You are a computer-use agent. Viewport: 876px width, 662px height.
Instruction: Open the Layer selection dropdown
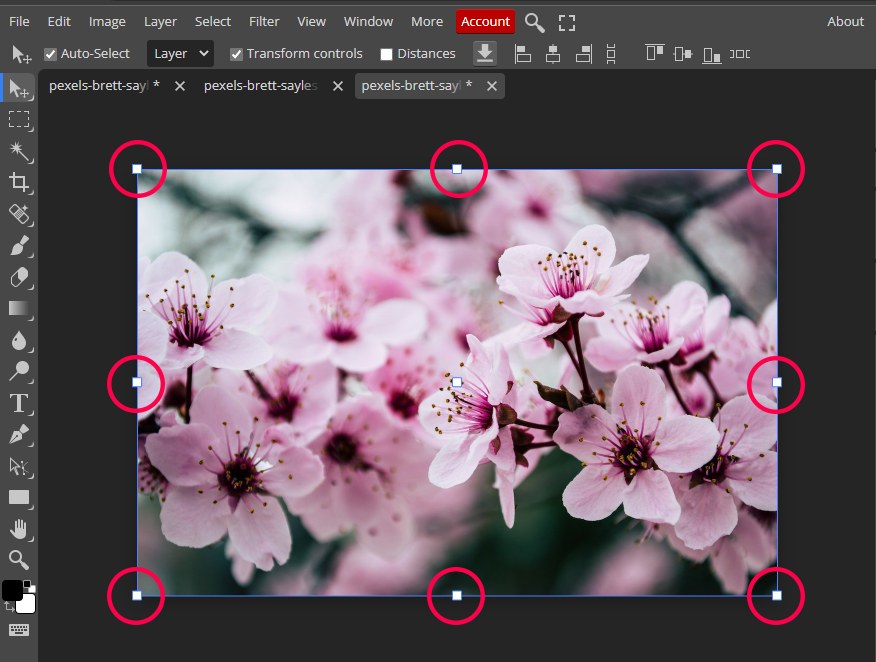(180, 53)
